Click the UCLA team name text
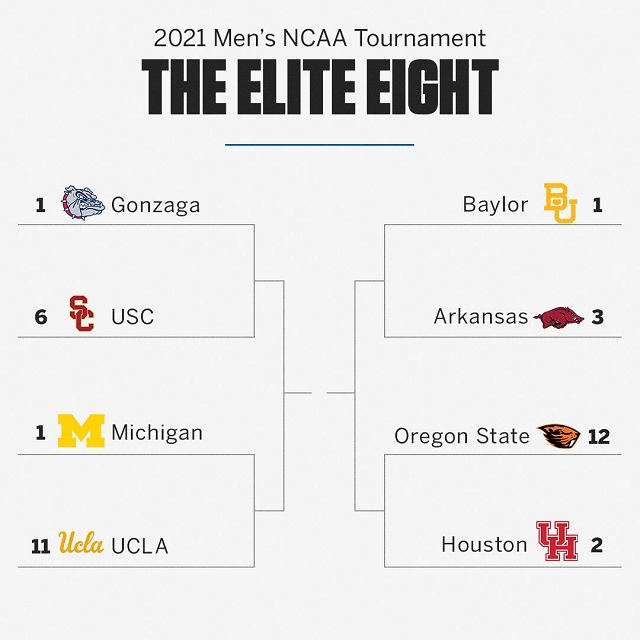The height and width of the screenshot is (640, 640). click(140, 546)
